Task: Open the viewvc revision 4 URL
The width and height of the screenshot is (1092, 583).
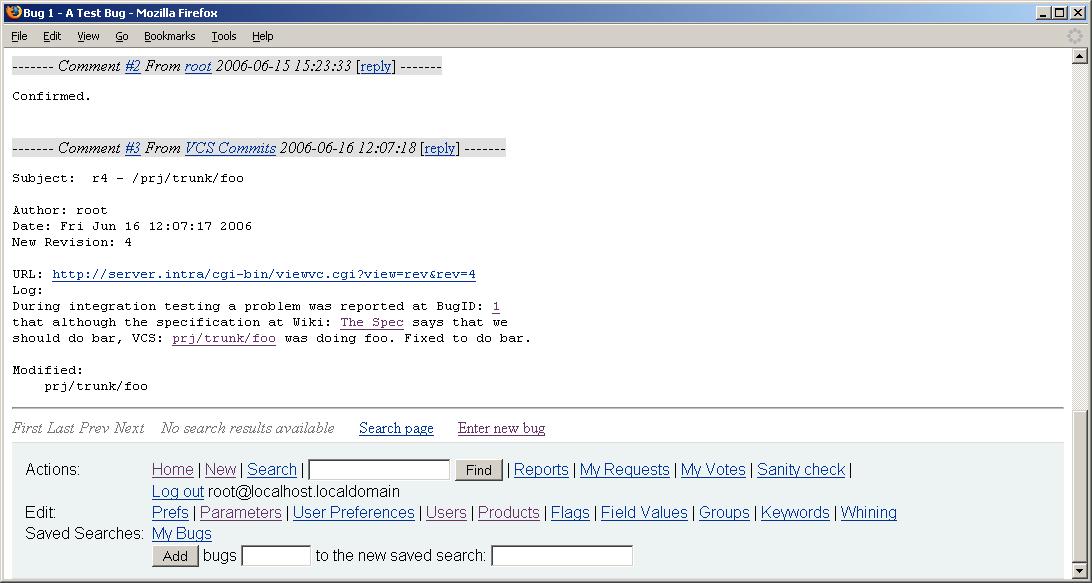Action: [263, 274]
